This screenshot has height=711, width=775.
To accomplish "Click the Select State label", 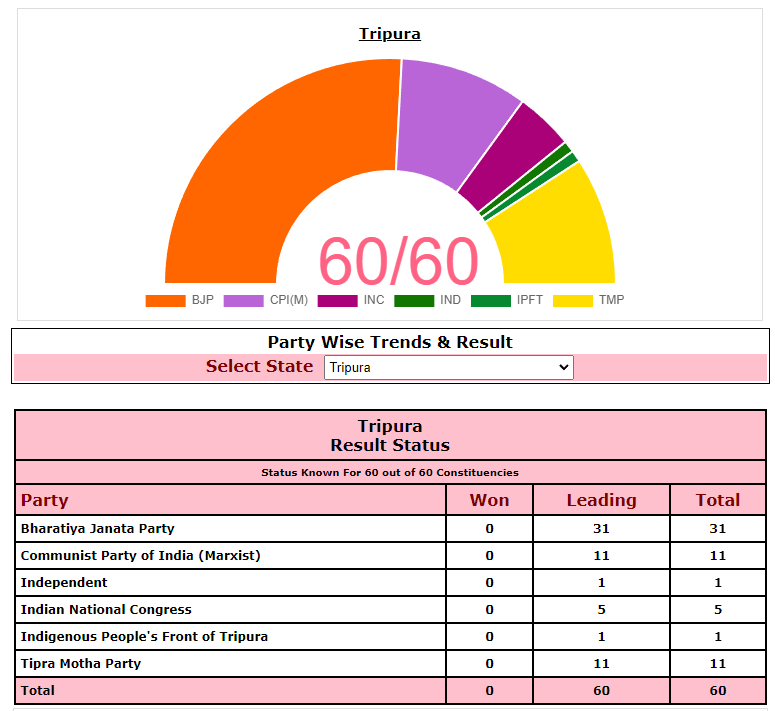I will (259, 366).
